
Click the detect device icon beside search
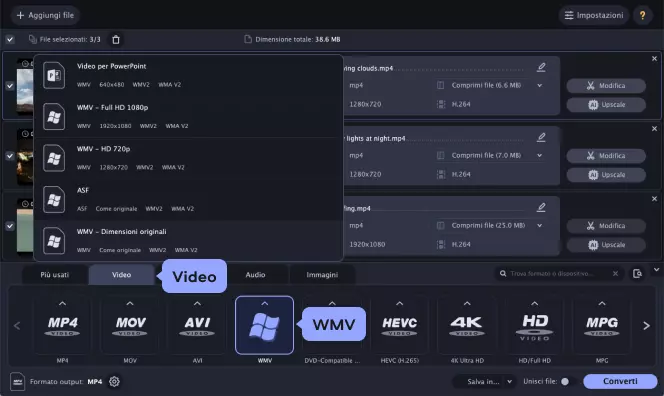click(x=637, y=274)
